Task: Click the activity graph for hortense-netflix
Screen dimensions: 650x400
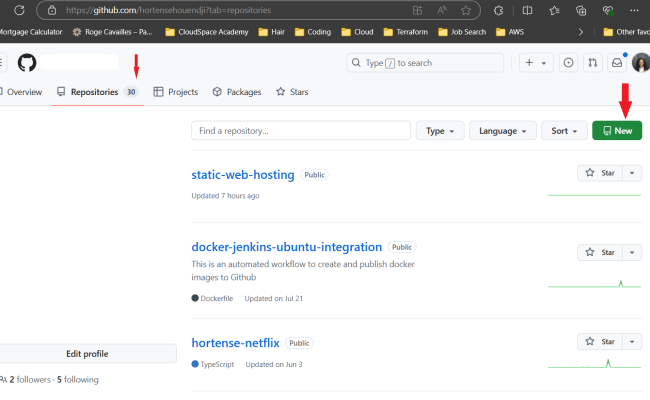Action: [x=594, y=364]
